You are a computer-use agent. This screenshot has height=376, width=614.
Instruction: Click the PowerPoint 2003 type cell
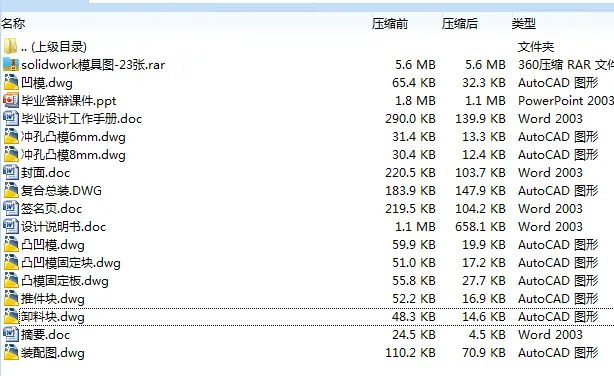[x=566, y=101]
